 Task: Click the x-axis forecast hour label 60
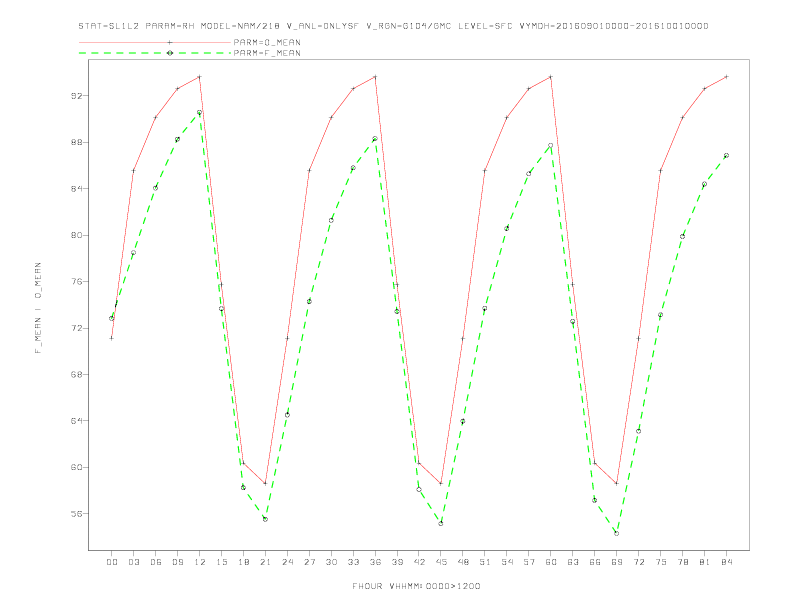point(551,562)
